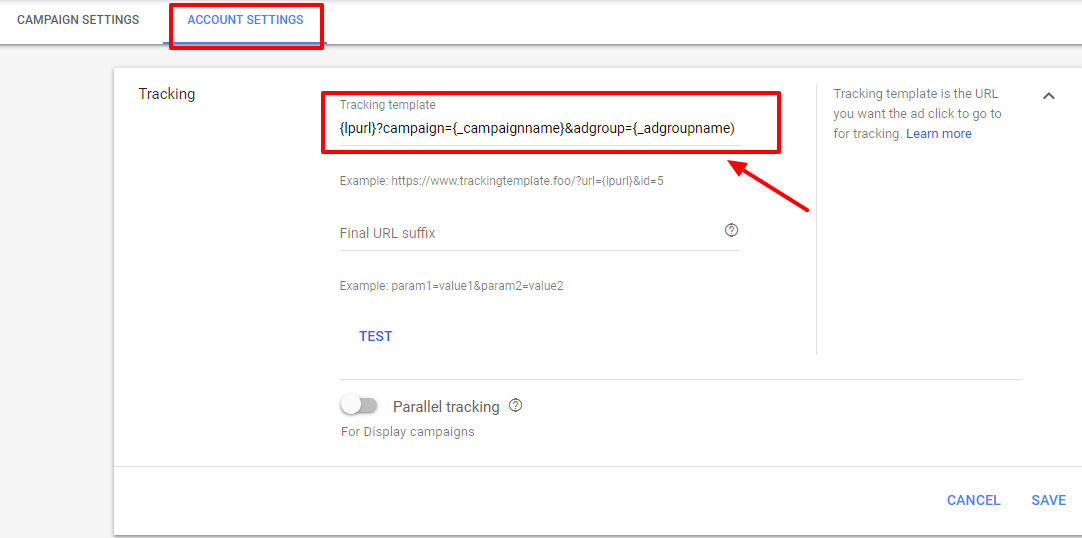The image size is (1082, 538).
Task: Switch to the Campaign Settings tab
Action: 78,20
